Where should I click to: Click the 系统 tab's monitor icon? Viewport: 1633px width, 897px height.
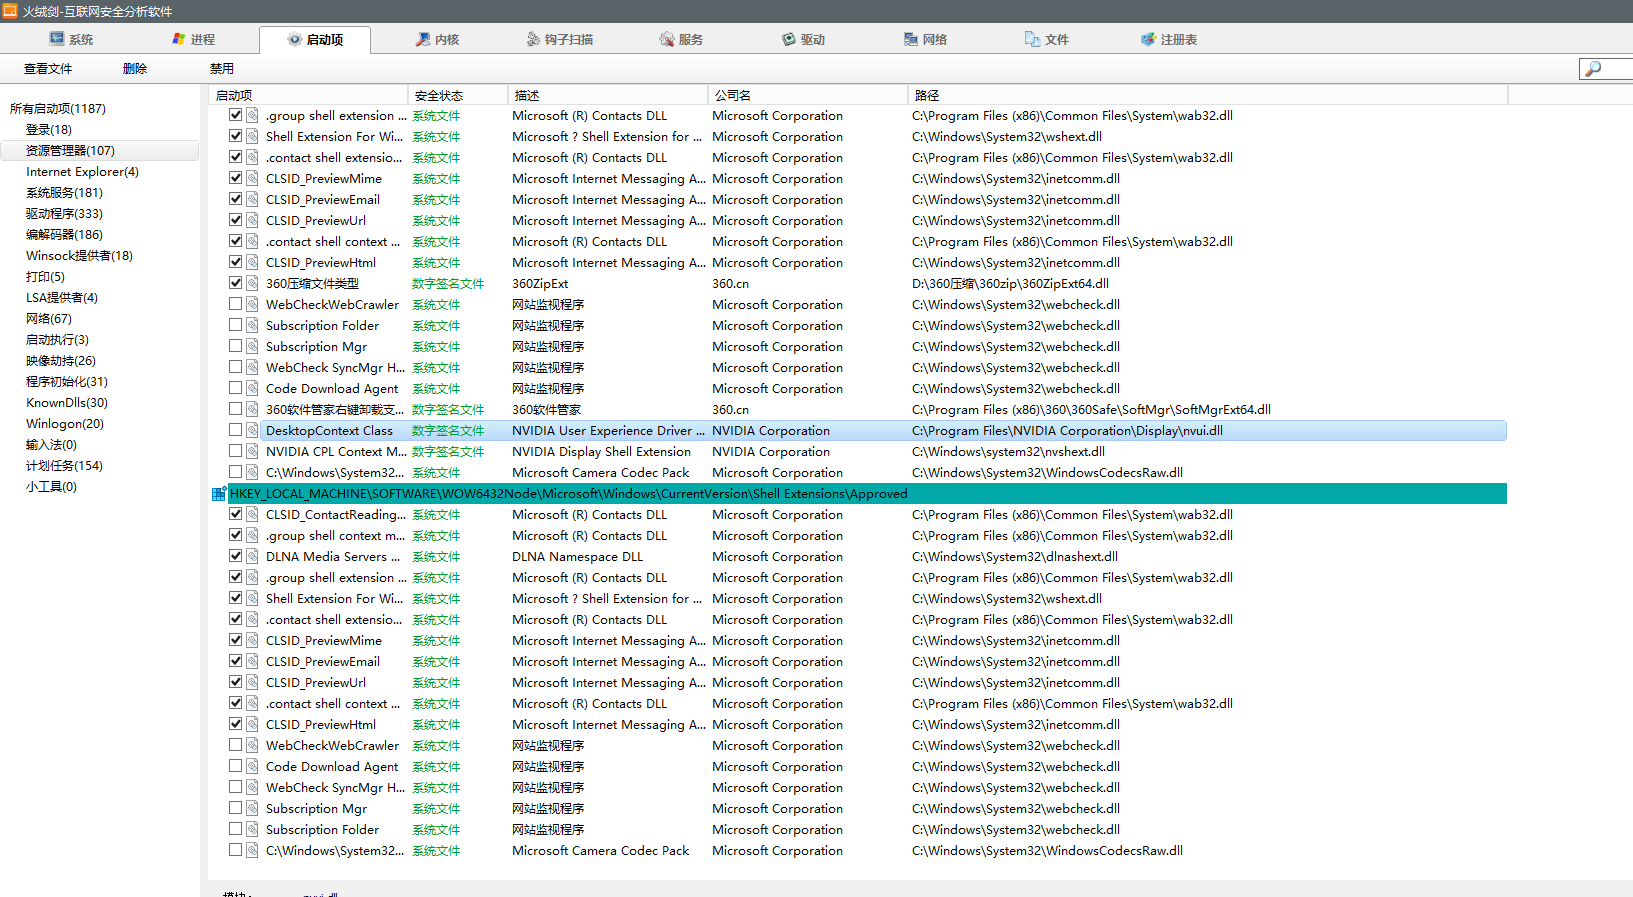click(x=57, y=39)
